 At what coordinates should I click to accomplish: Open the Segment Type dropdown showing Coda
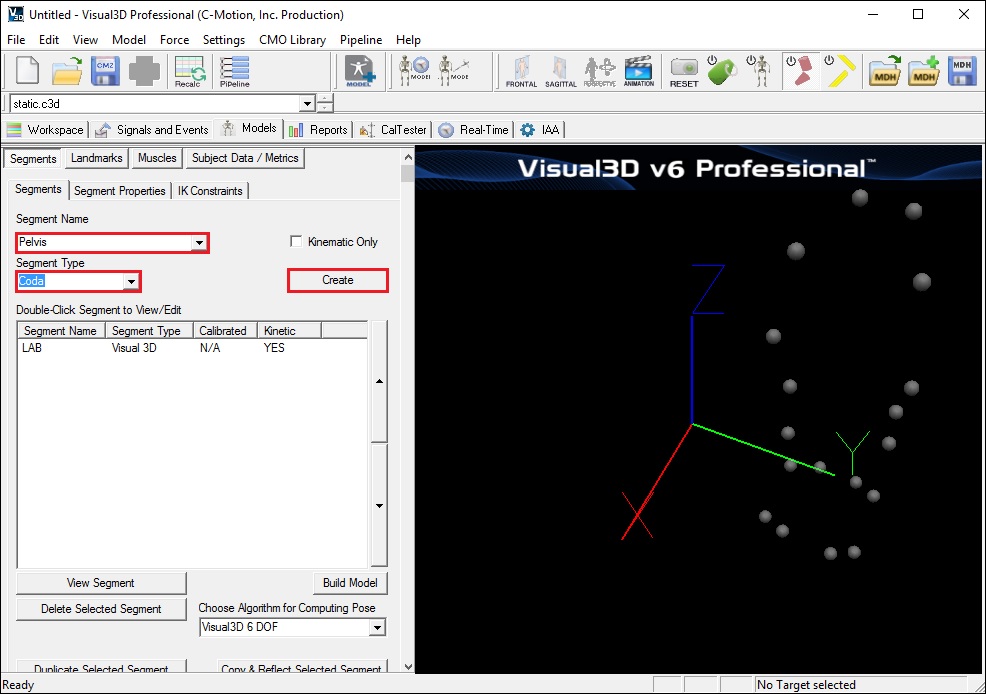click(131, 281)
